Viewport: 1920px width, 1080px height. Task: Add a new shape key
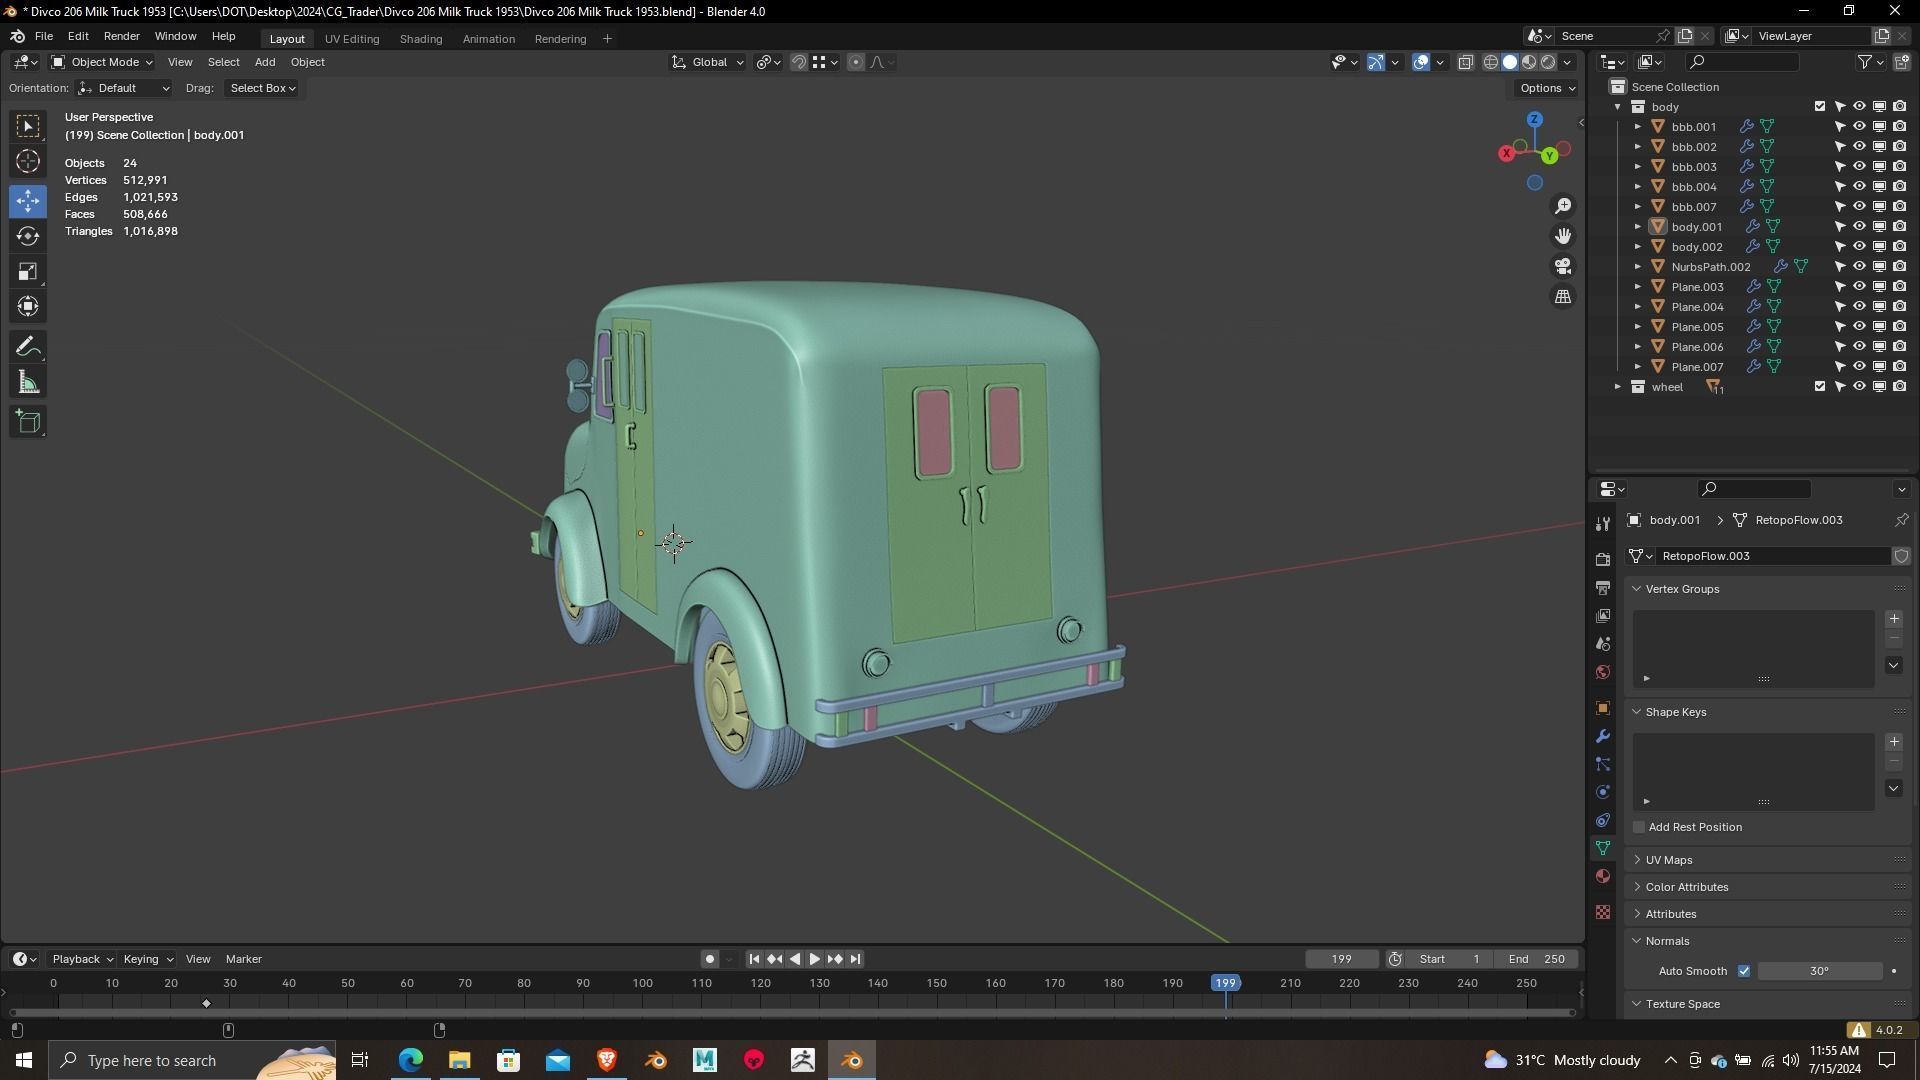[x=1894, y=742]
